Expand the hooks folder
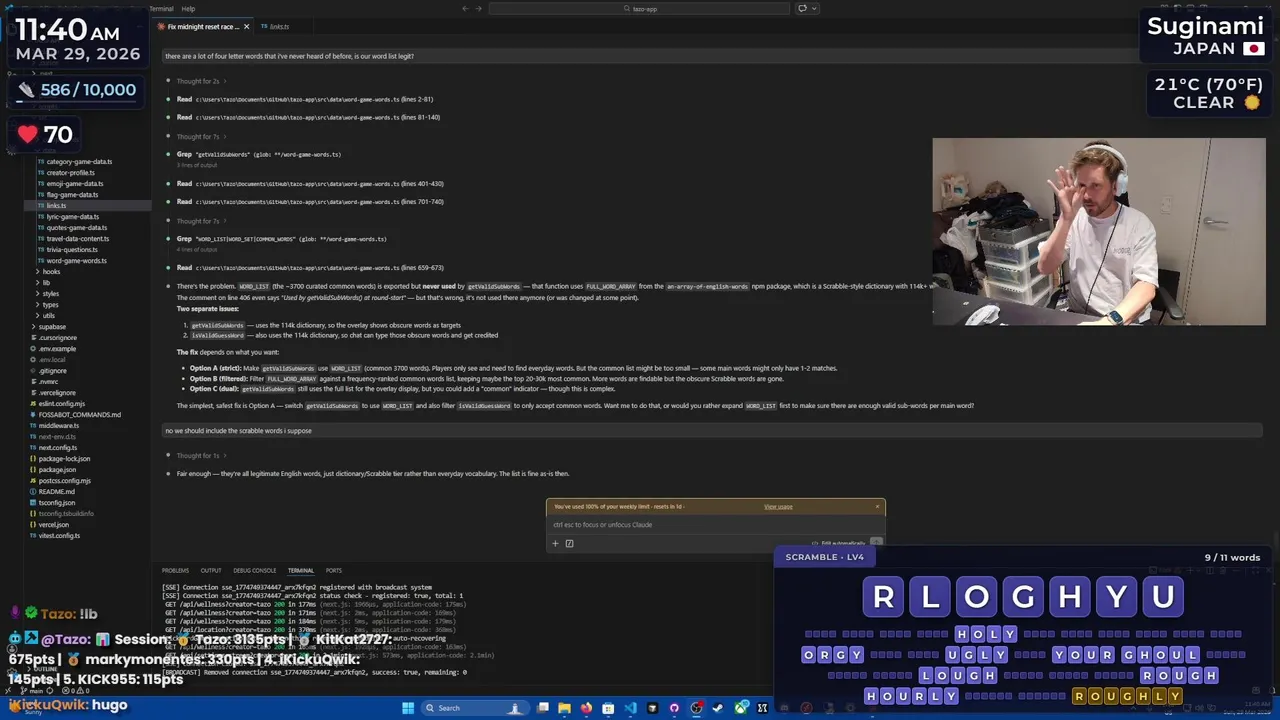The width and height of the screenshot is (1280, 720). pos(51,272)
